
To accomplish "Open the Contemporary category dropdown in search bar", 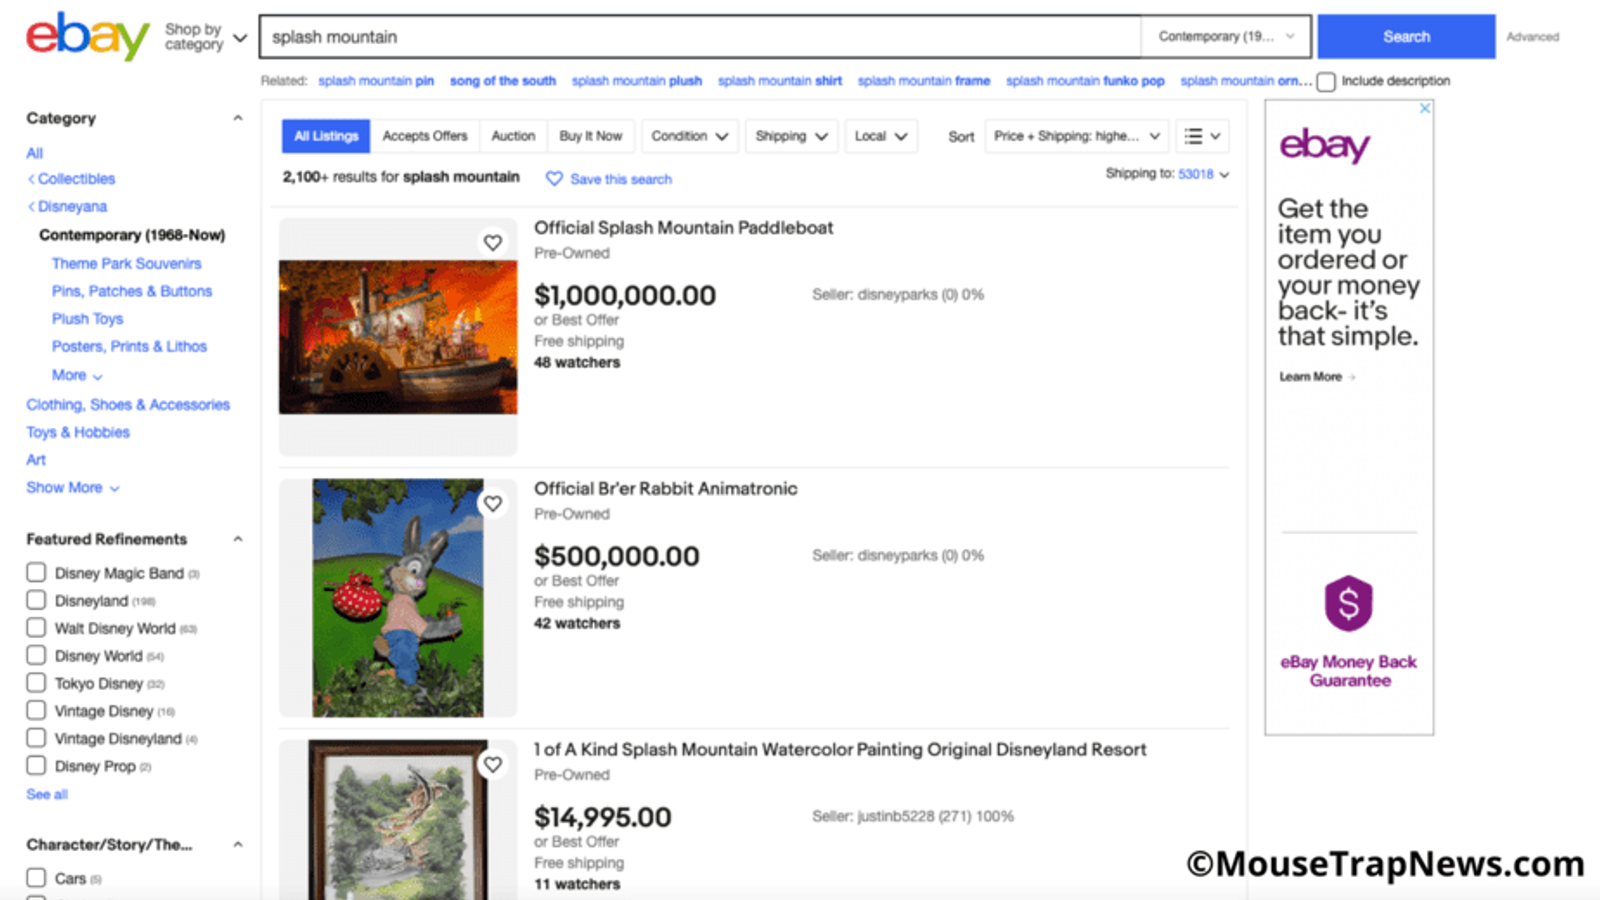I will [1225, 37].
